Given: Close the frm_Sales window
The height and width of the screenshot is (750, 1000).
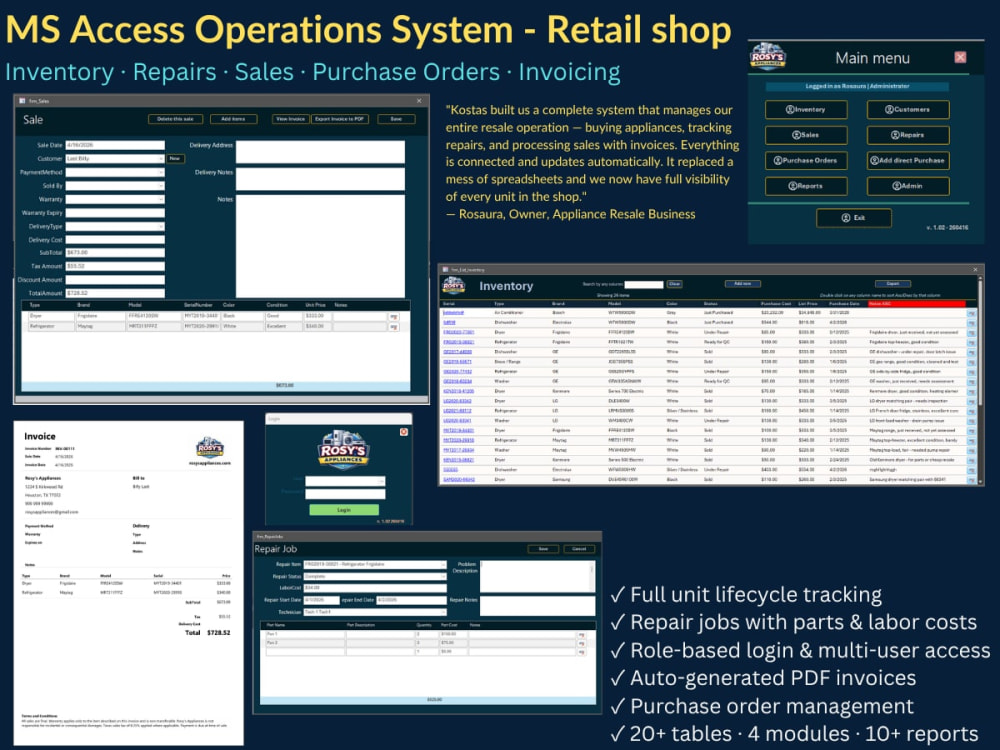Looking at the screenshot, I should tap(419, 101).
